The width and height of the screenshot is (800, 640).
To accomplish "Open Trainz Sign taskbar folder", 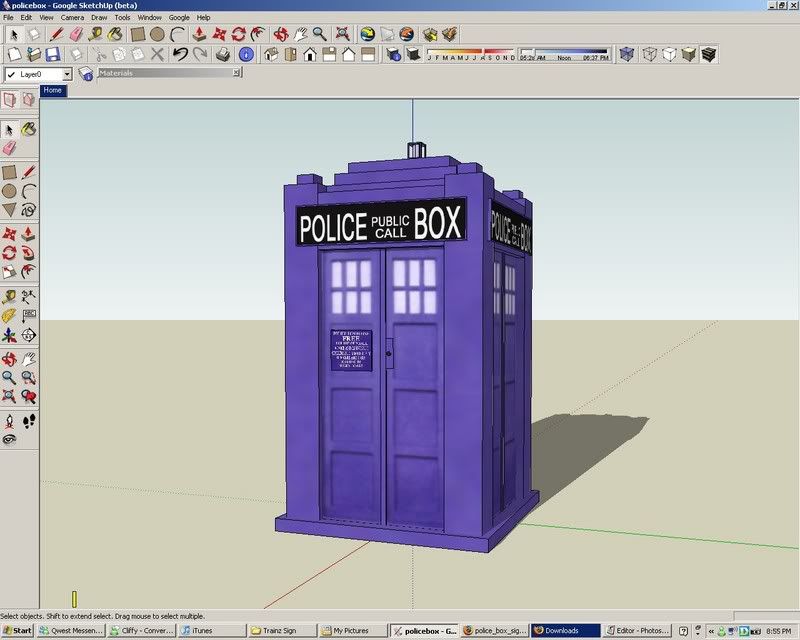I will point(281,631).
